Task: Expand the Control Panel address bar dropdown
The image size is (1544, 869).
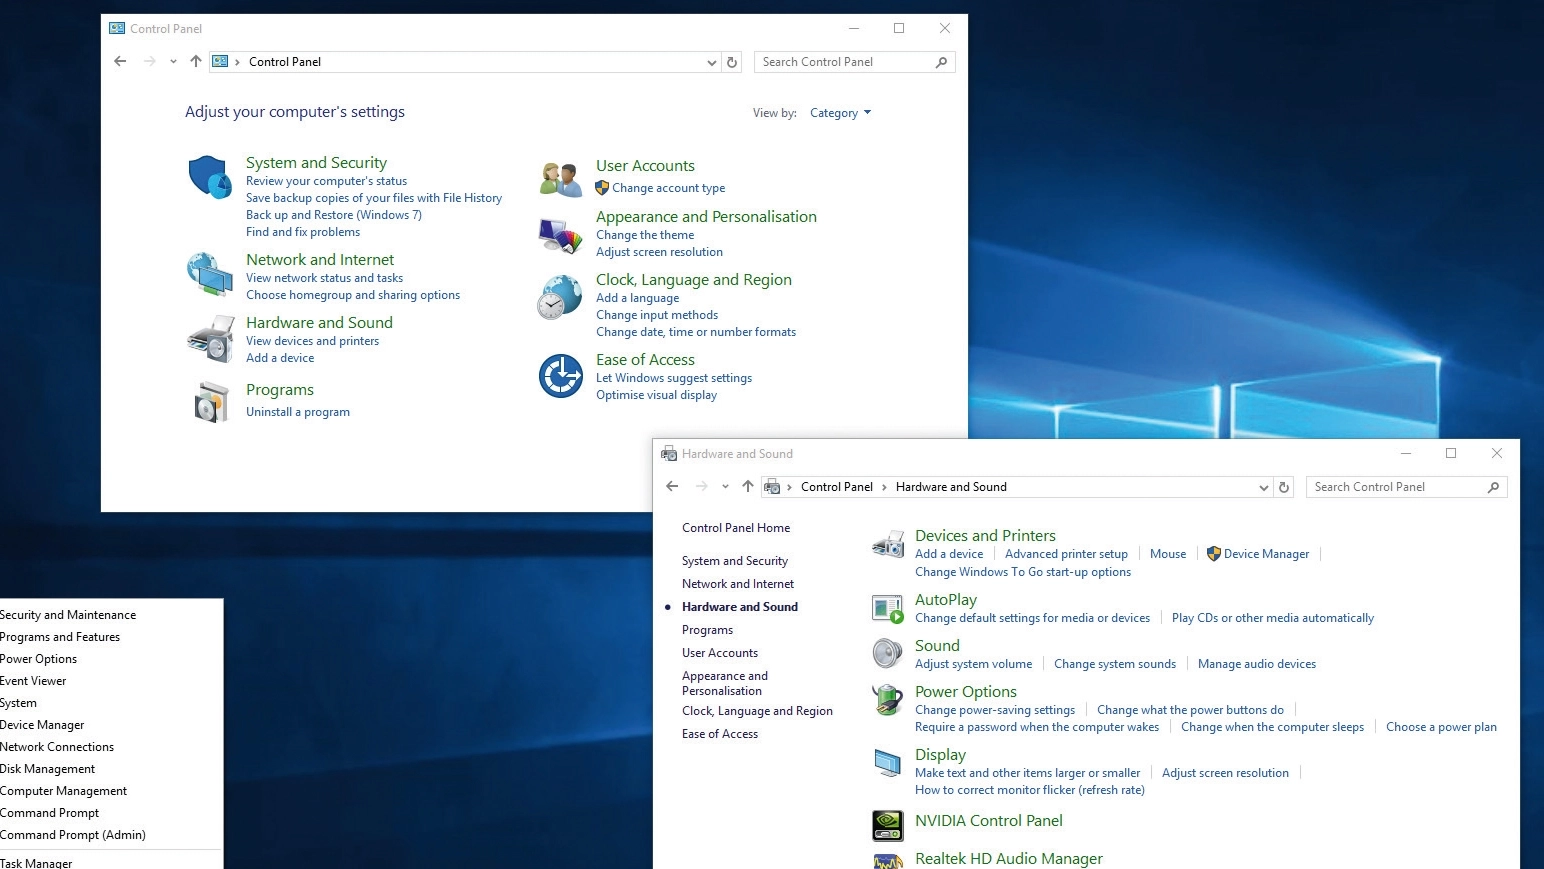Action: coord(711,62)
